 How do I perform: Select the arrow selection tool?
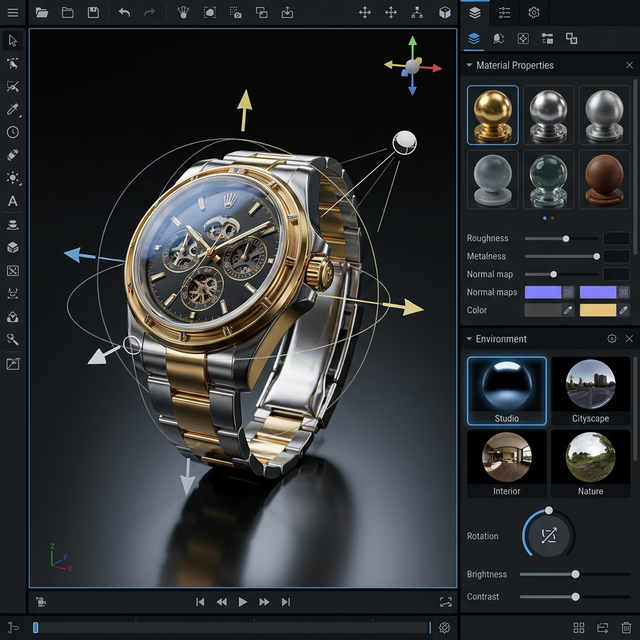[x=13, y=41]
